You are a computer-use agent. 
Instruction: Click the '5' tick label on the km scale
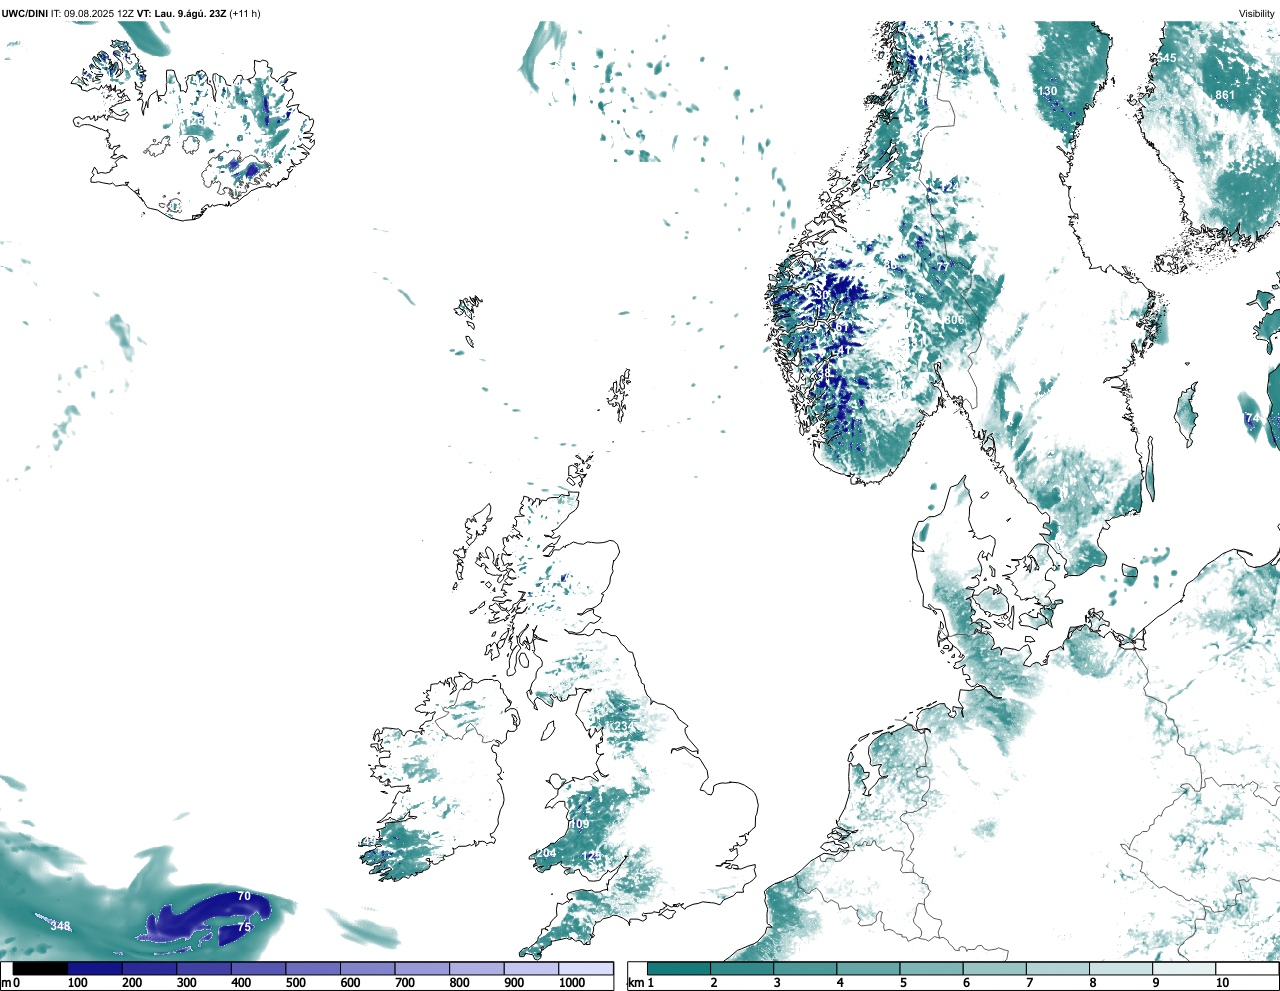903,983
